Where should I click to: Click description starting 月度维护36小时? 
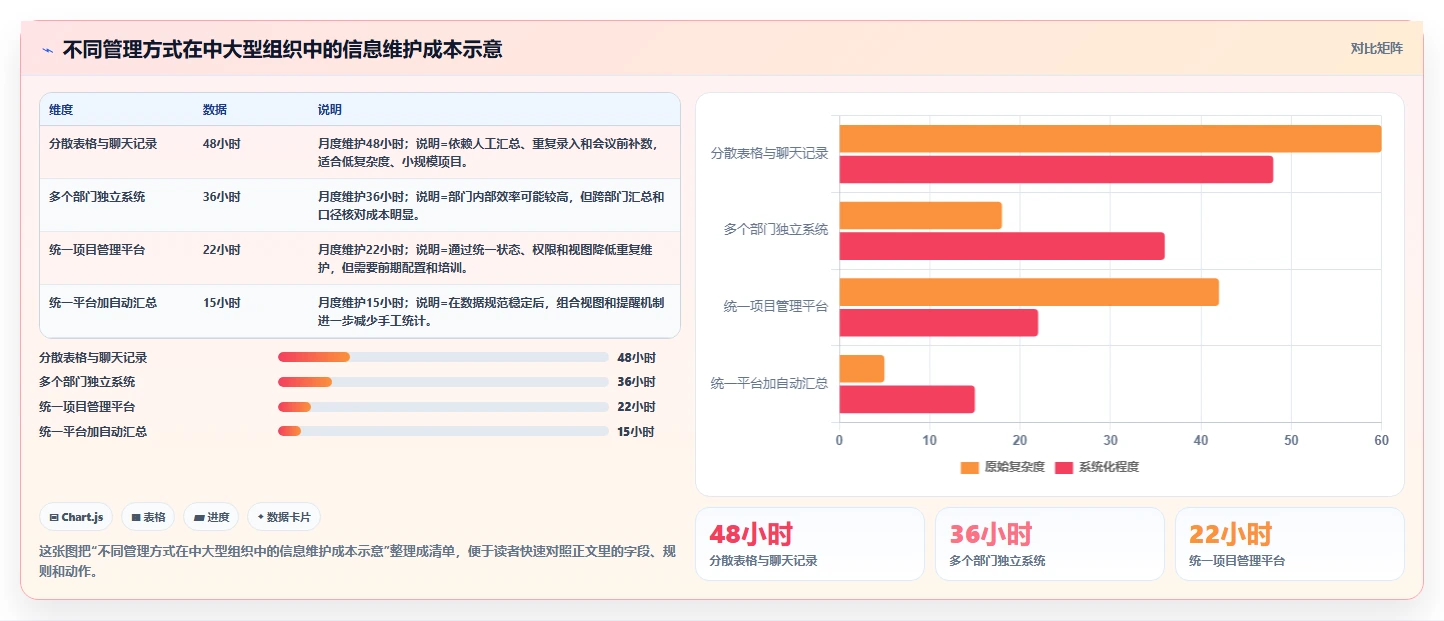491,205
